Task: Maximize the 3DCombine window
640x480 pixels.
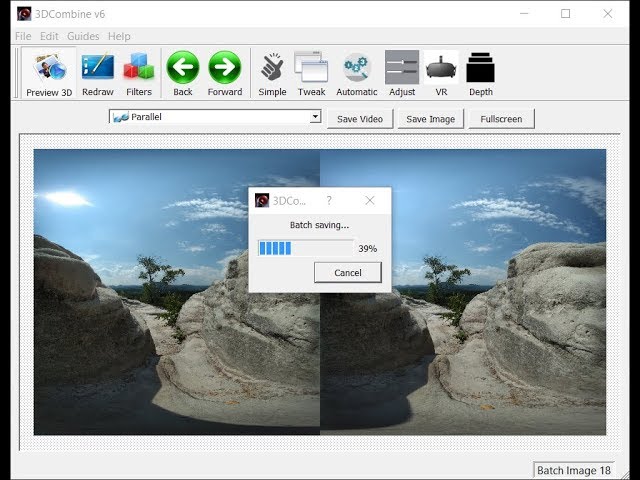Action: coord(565,13)
